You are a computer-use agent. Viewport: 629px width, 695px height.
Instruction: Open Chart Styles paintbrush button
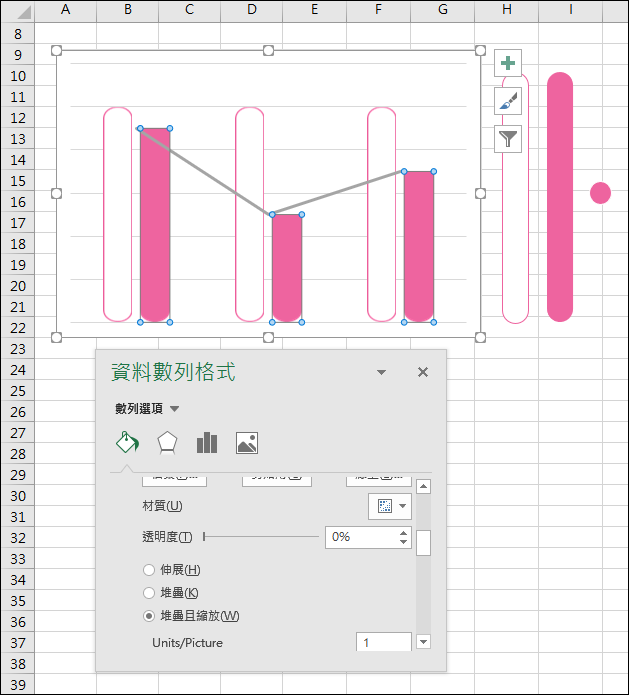pos(508,101)
